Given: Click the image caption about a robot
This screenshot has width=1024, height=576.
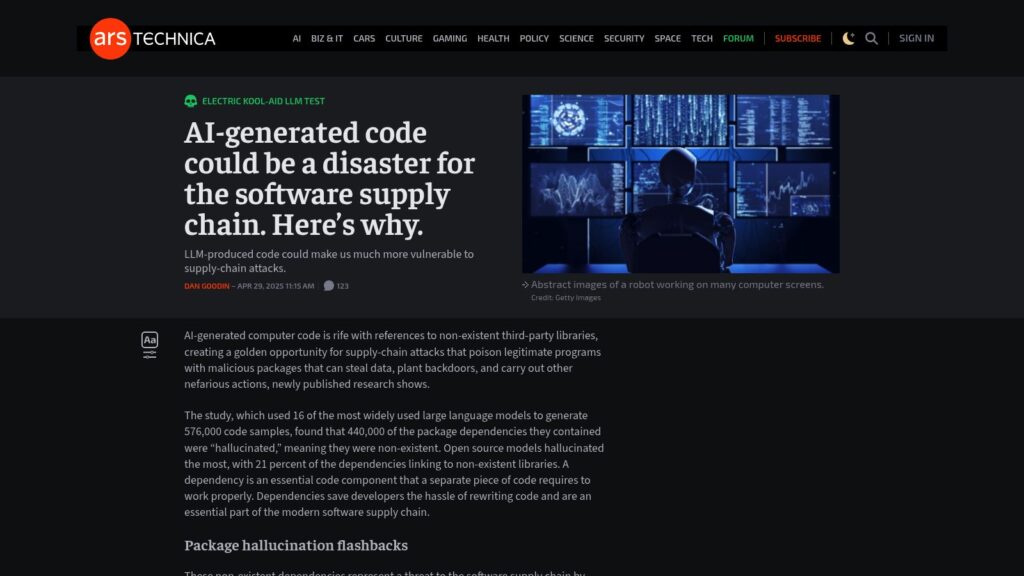Looking at the screenshot, I should [677, 285].
